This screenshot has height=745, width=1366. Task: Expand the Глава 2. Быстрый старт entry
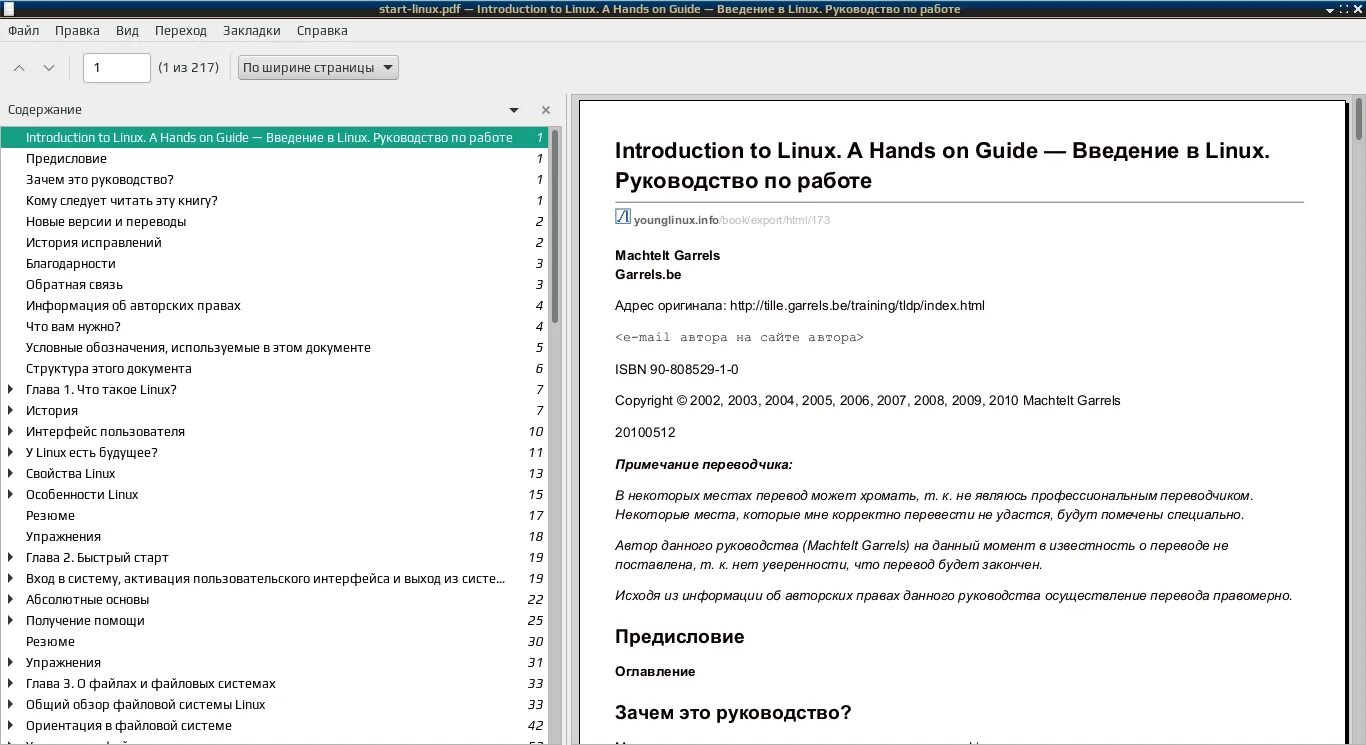point(11,558)
